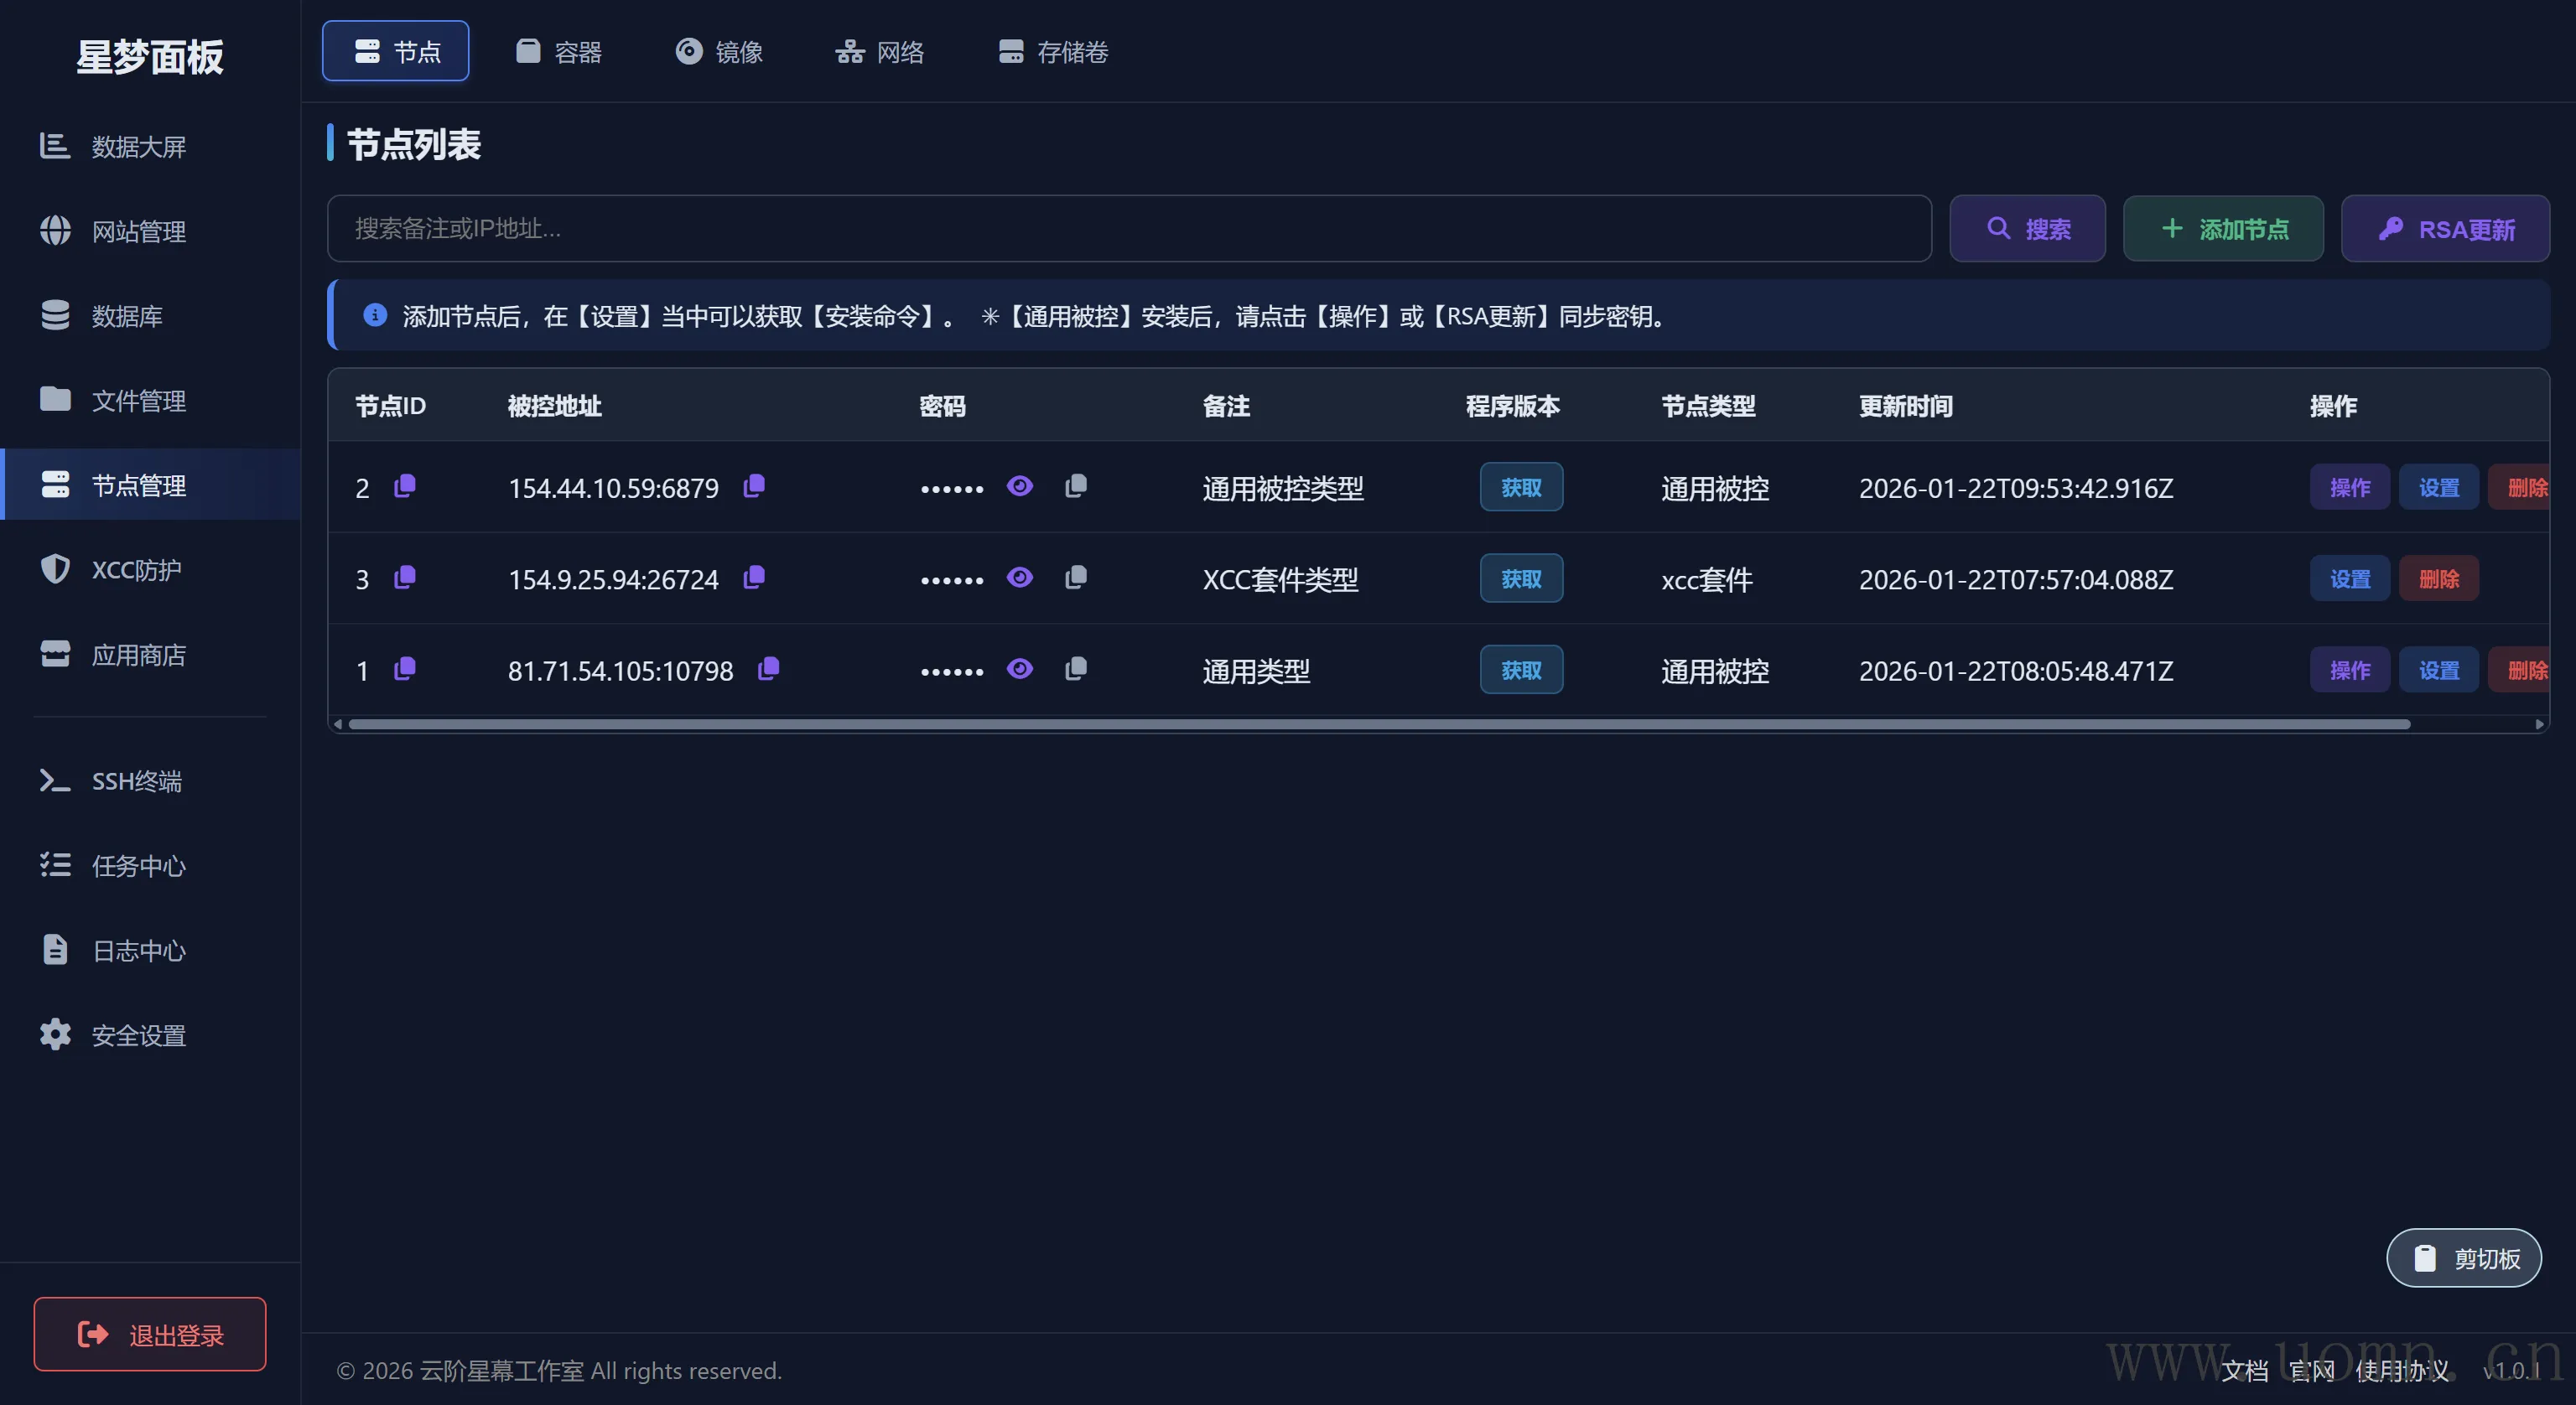Switch to the 镜像 tab
The image size is (2576, 1405).
[719, 51]
